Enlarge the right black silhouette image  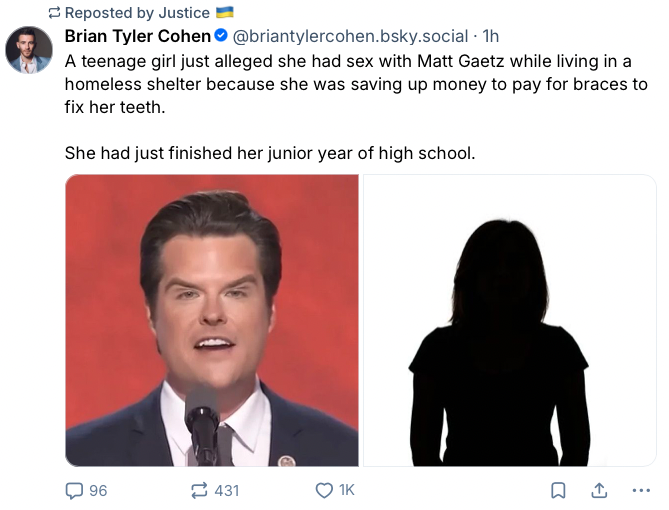coord(509,320)
